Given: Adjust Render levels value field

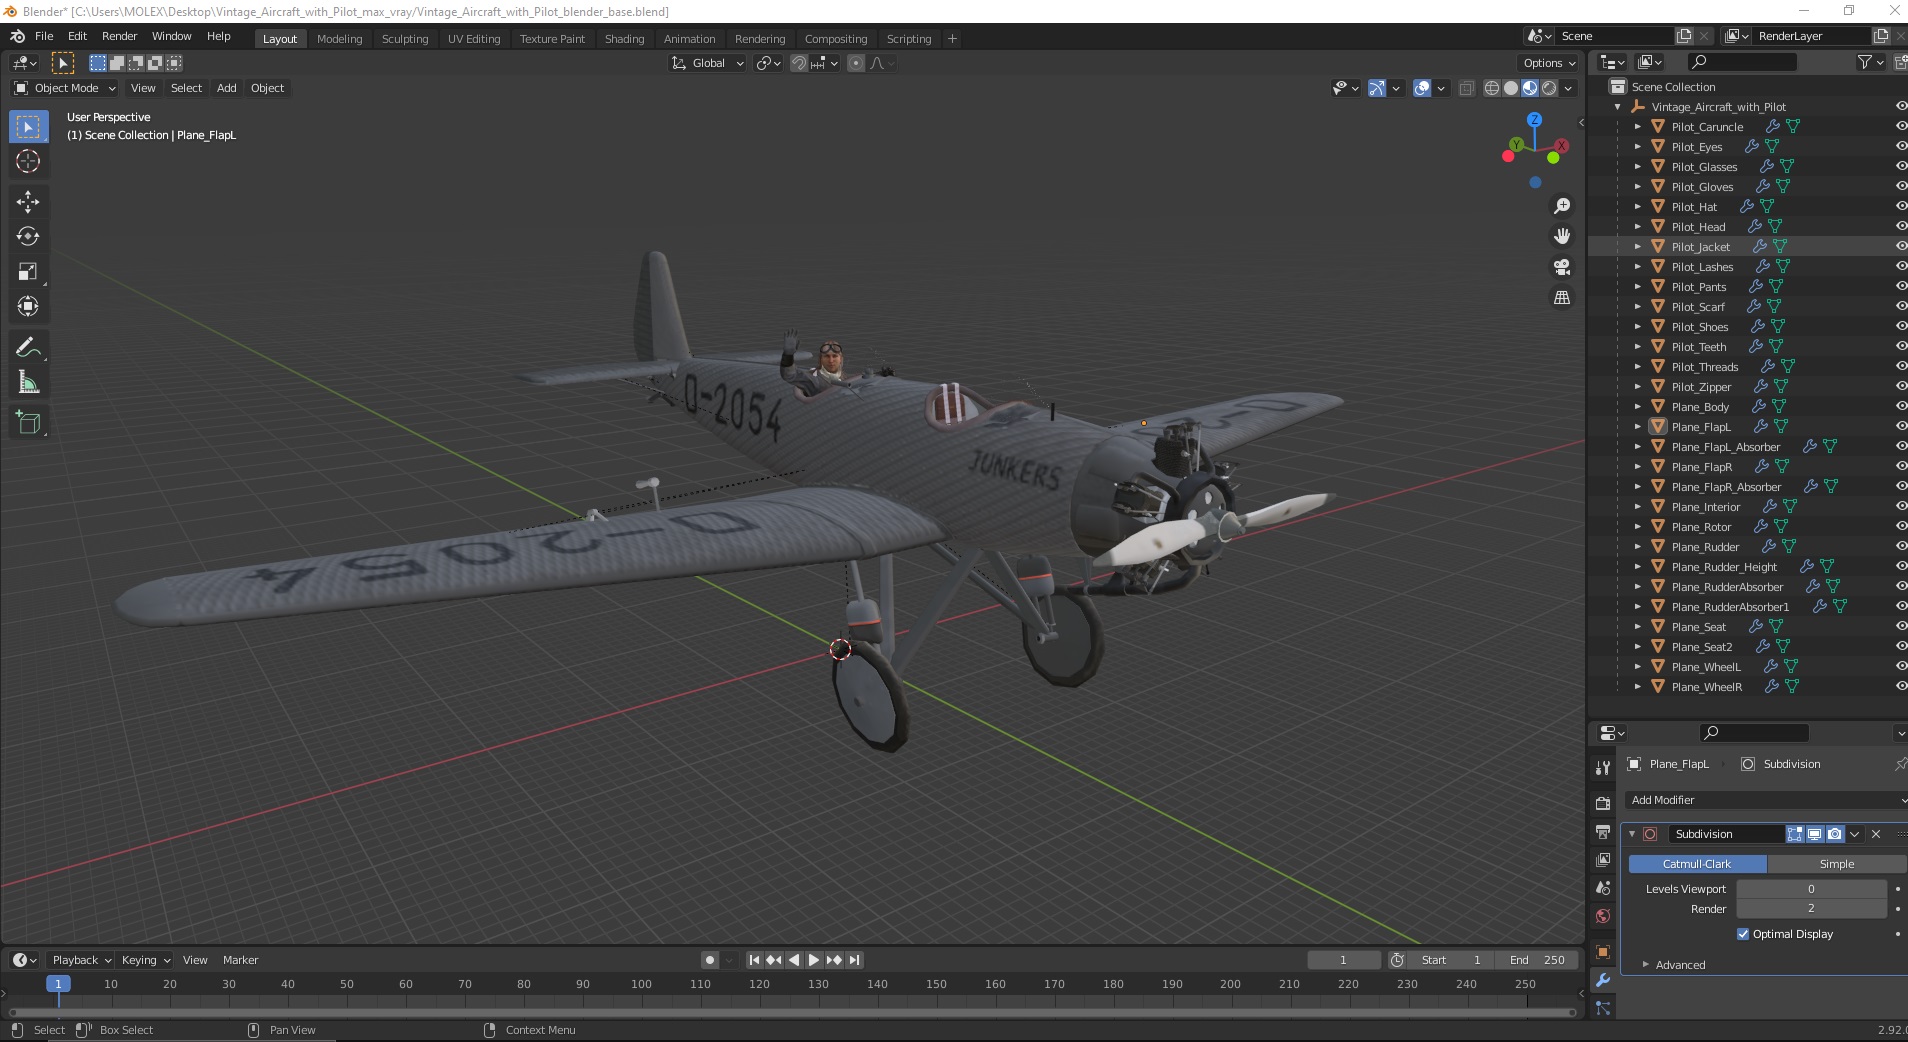Looking at the screenshot, I should 1811,909.
